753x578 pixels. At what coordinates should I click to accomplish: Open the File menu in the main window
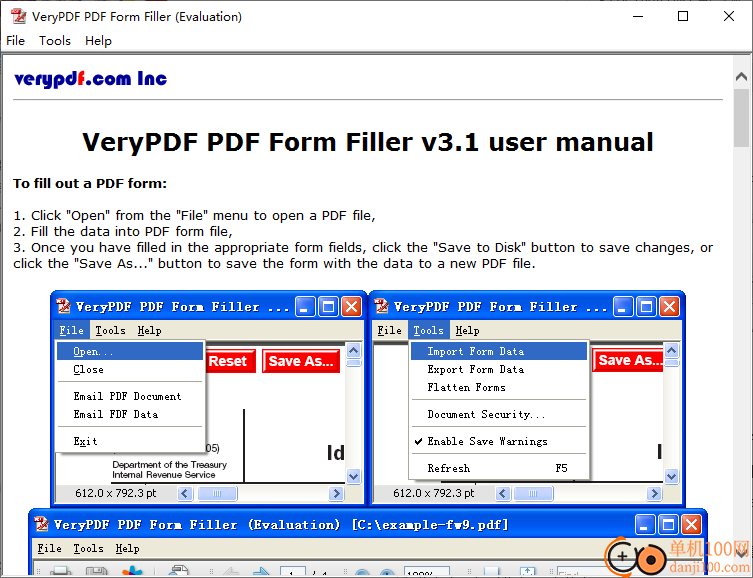pos(15,41)
